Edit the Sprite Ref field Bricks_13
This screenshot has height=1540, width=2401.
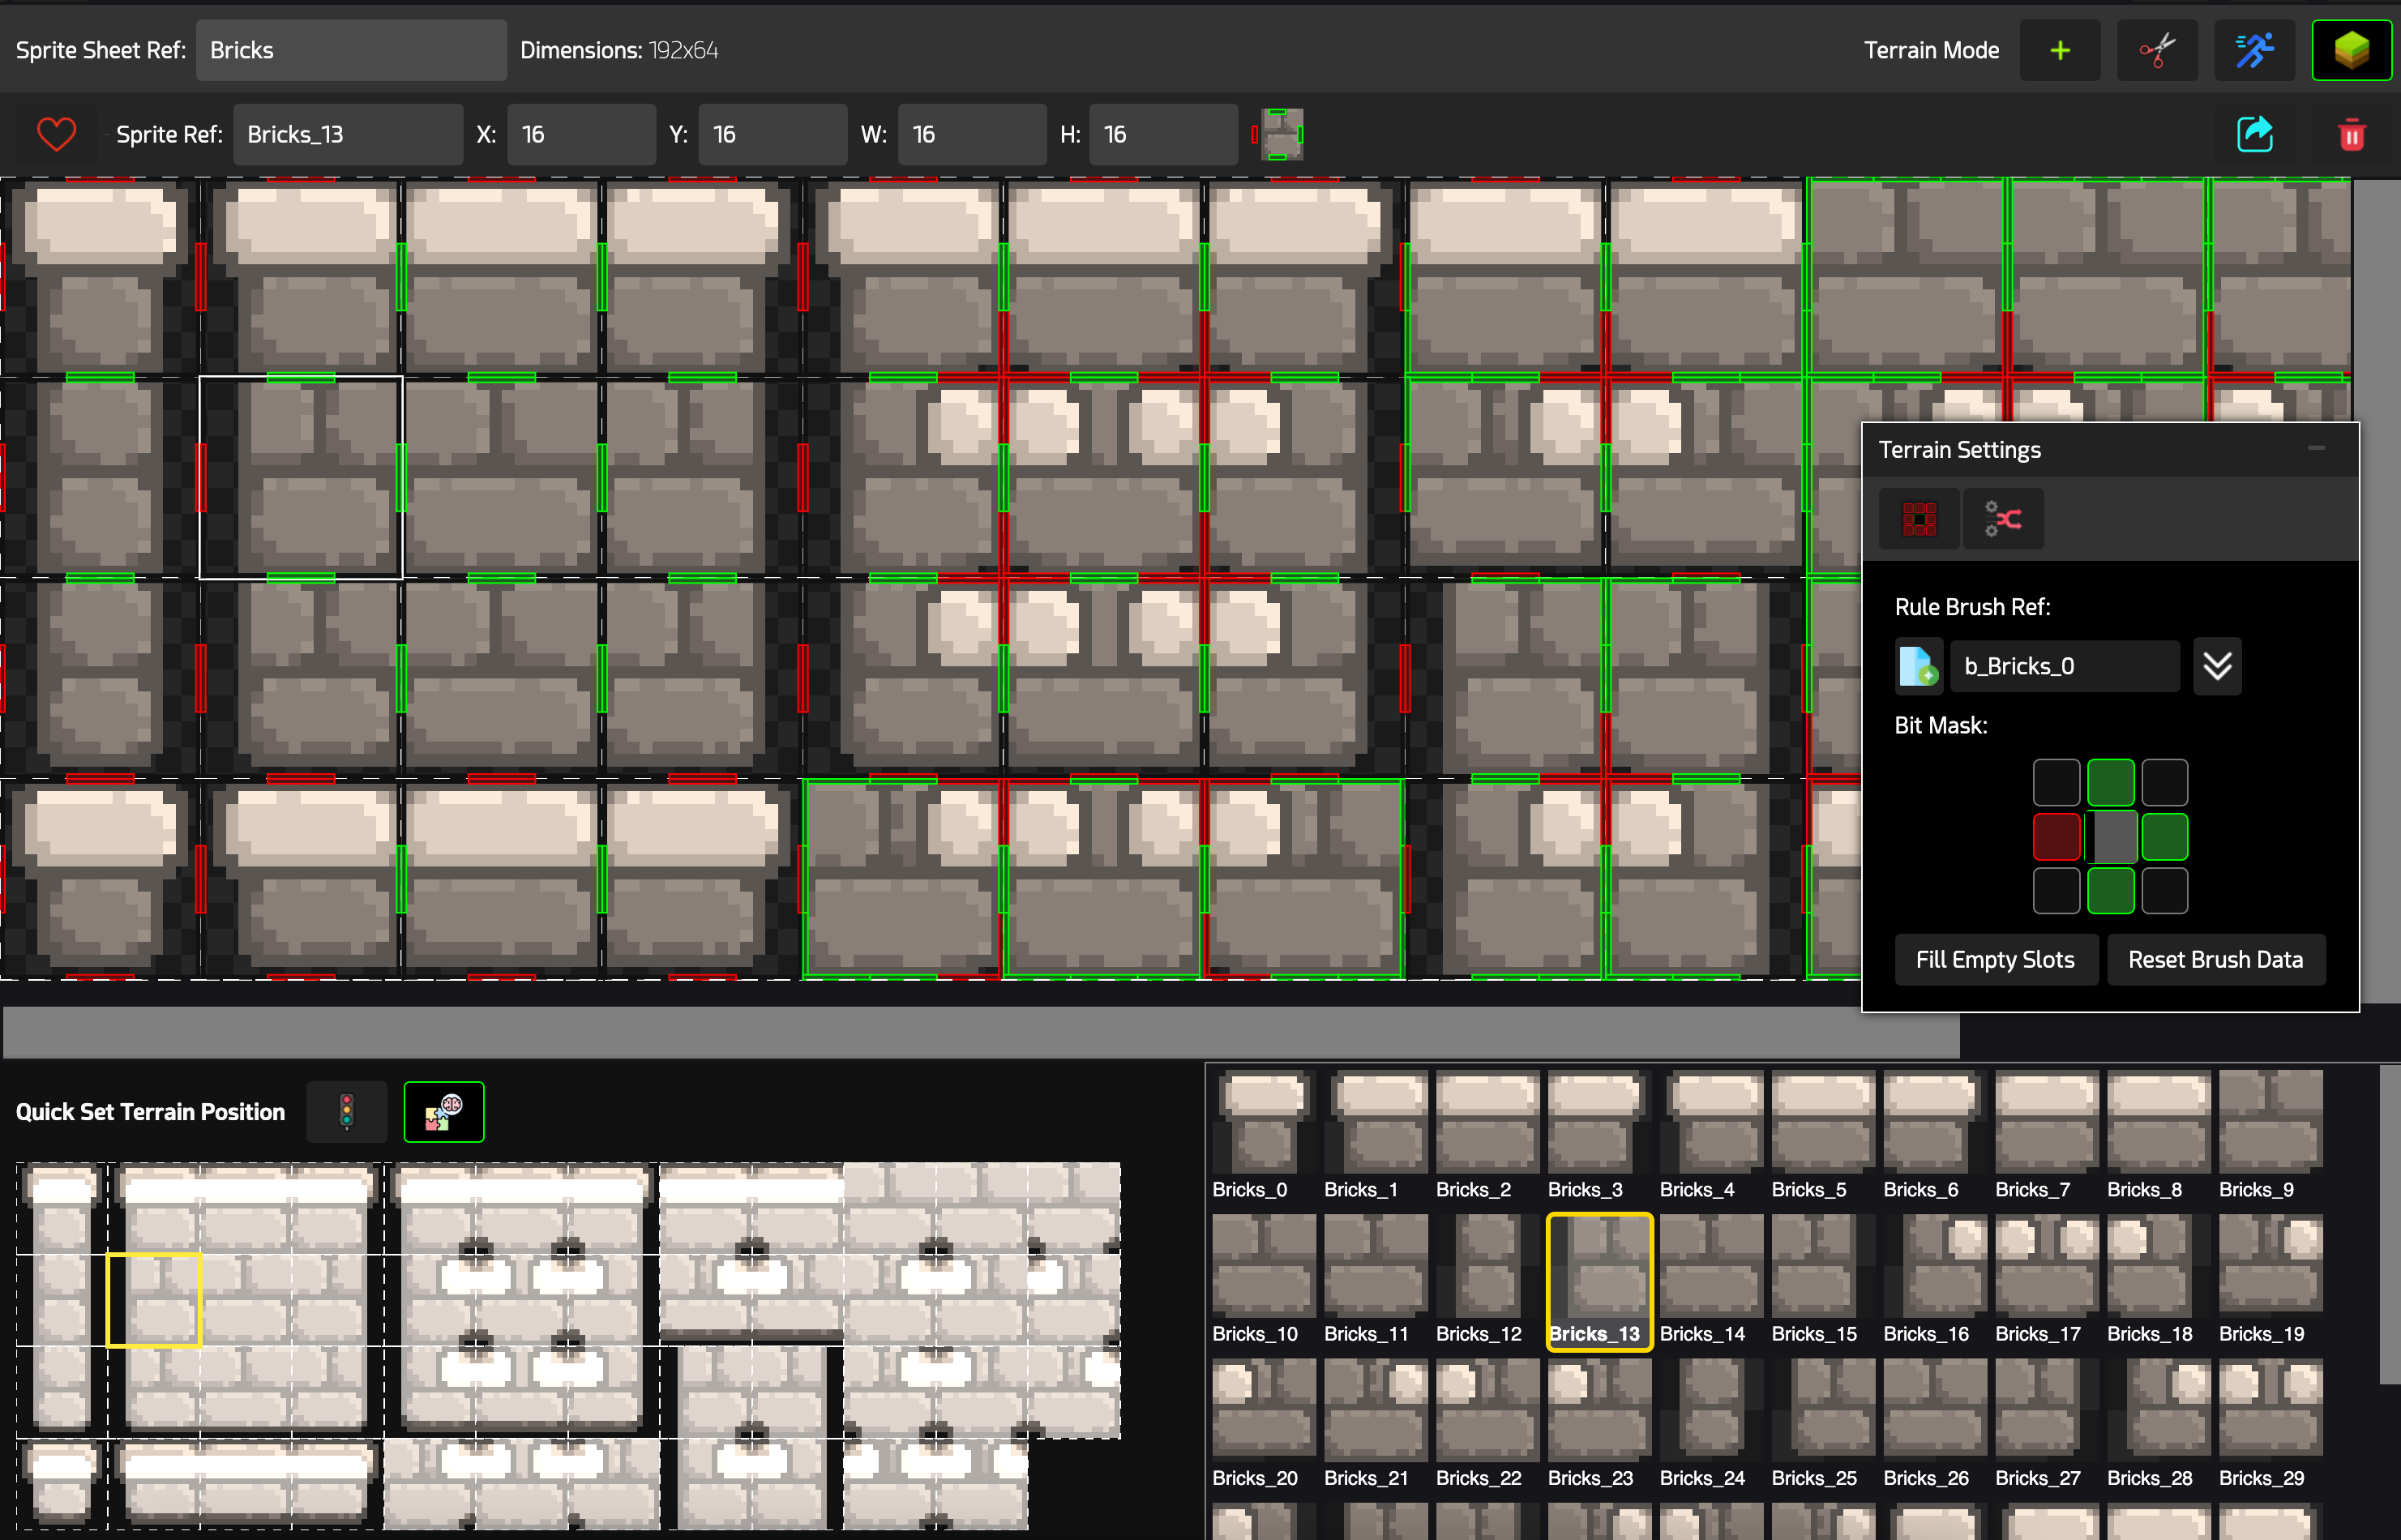pos(348,134)
